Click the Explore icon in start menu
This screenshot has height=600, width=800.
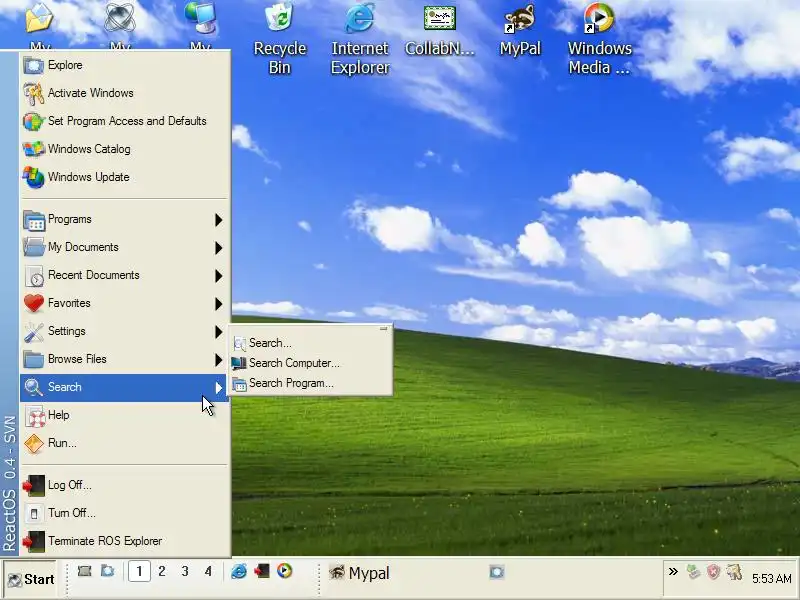coord(34,65)
